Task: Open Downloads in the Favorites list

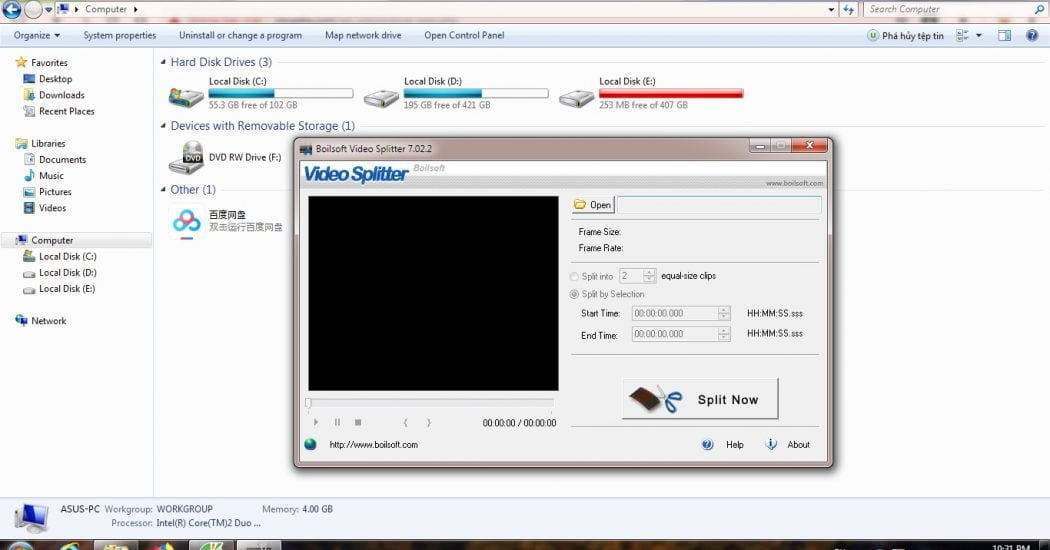Action: coord(62,95)
